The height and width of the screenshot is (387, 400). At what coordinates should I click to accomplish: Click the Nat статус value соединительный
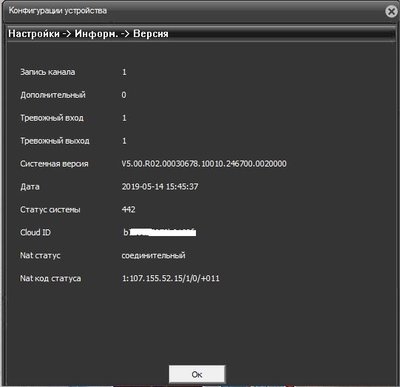click(x=153, y=256)
